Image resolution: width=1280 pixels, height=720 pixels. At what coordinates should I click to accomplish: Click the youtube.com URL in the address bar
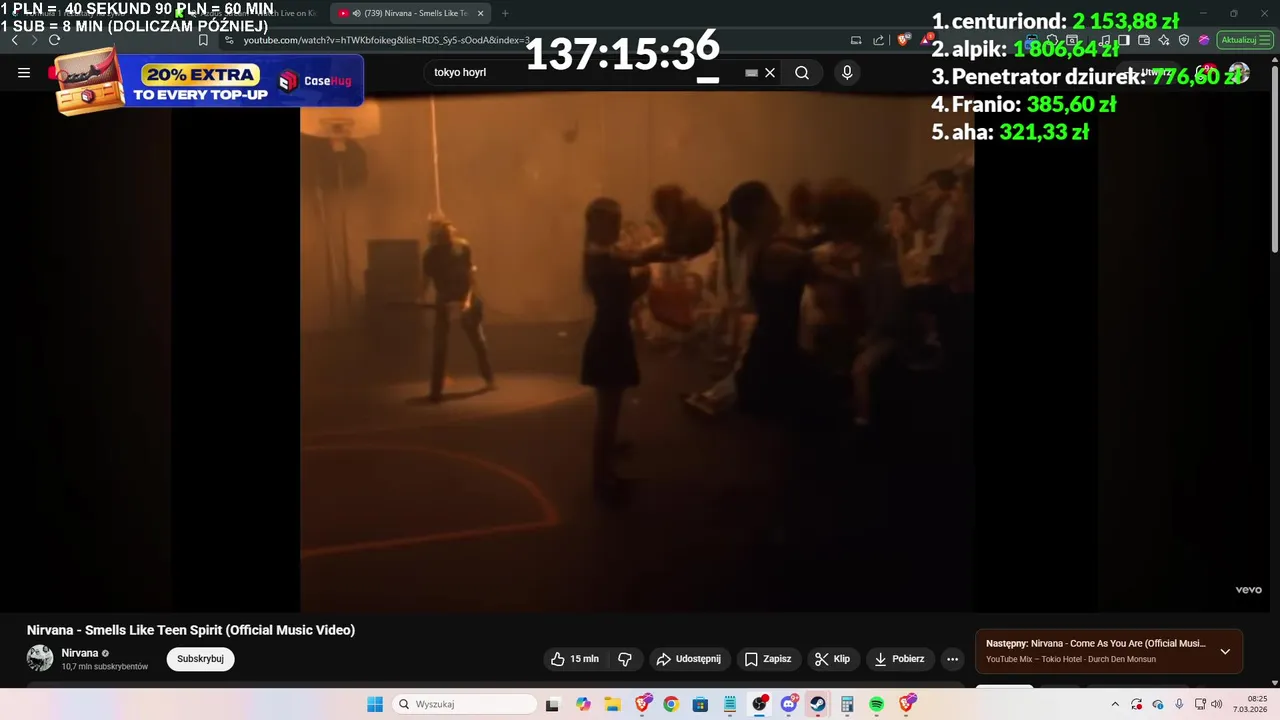(x=385, y=40)
